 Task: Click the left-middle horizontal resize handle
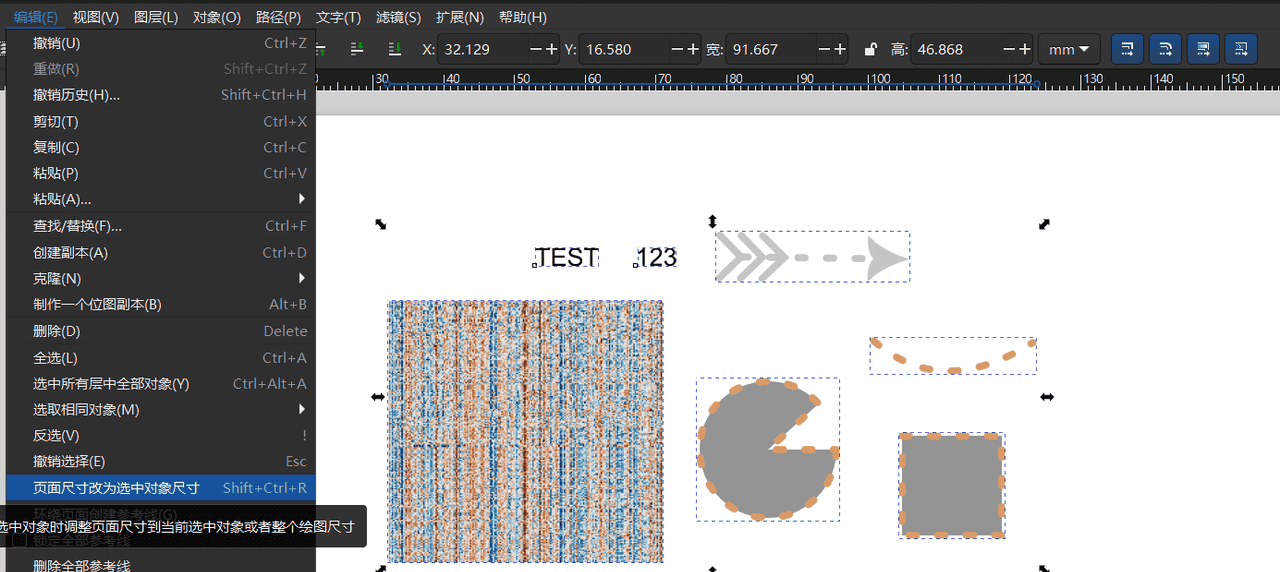point(377,397)
